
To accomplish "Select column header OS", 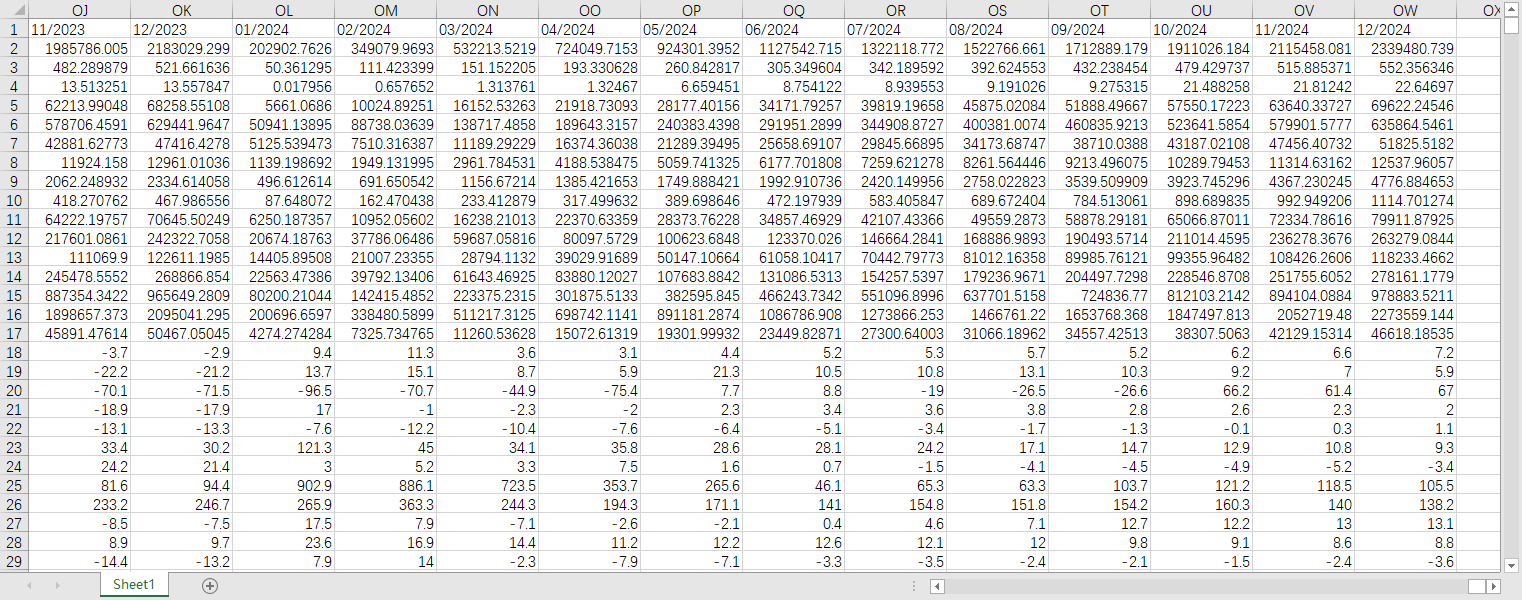I will pos(997,10).
